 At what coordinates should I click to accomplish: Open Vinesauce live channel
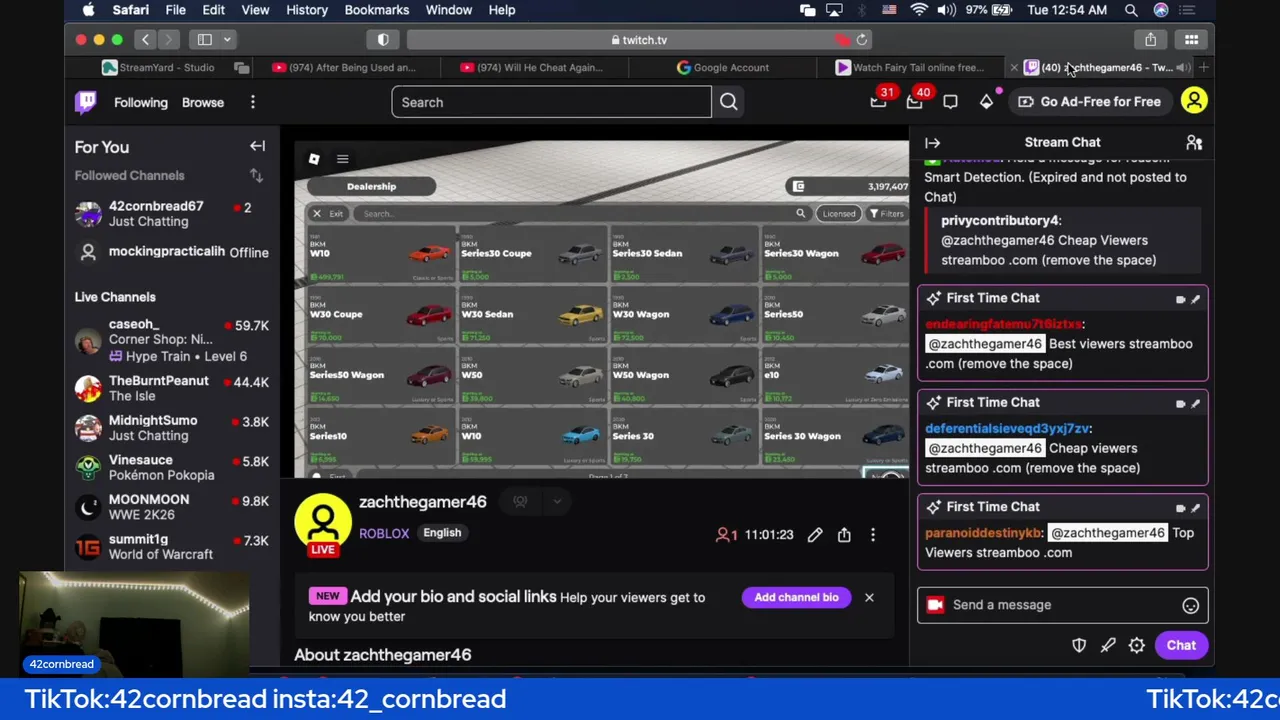pyautogui.click(x=172, y=467)
